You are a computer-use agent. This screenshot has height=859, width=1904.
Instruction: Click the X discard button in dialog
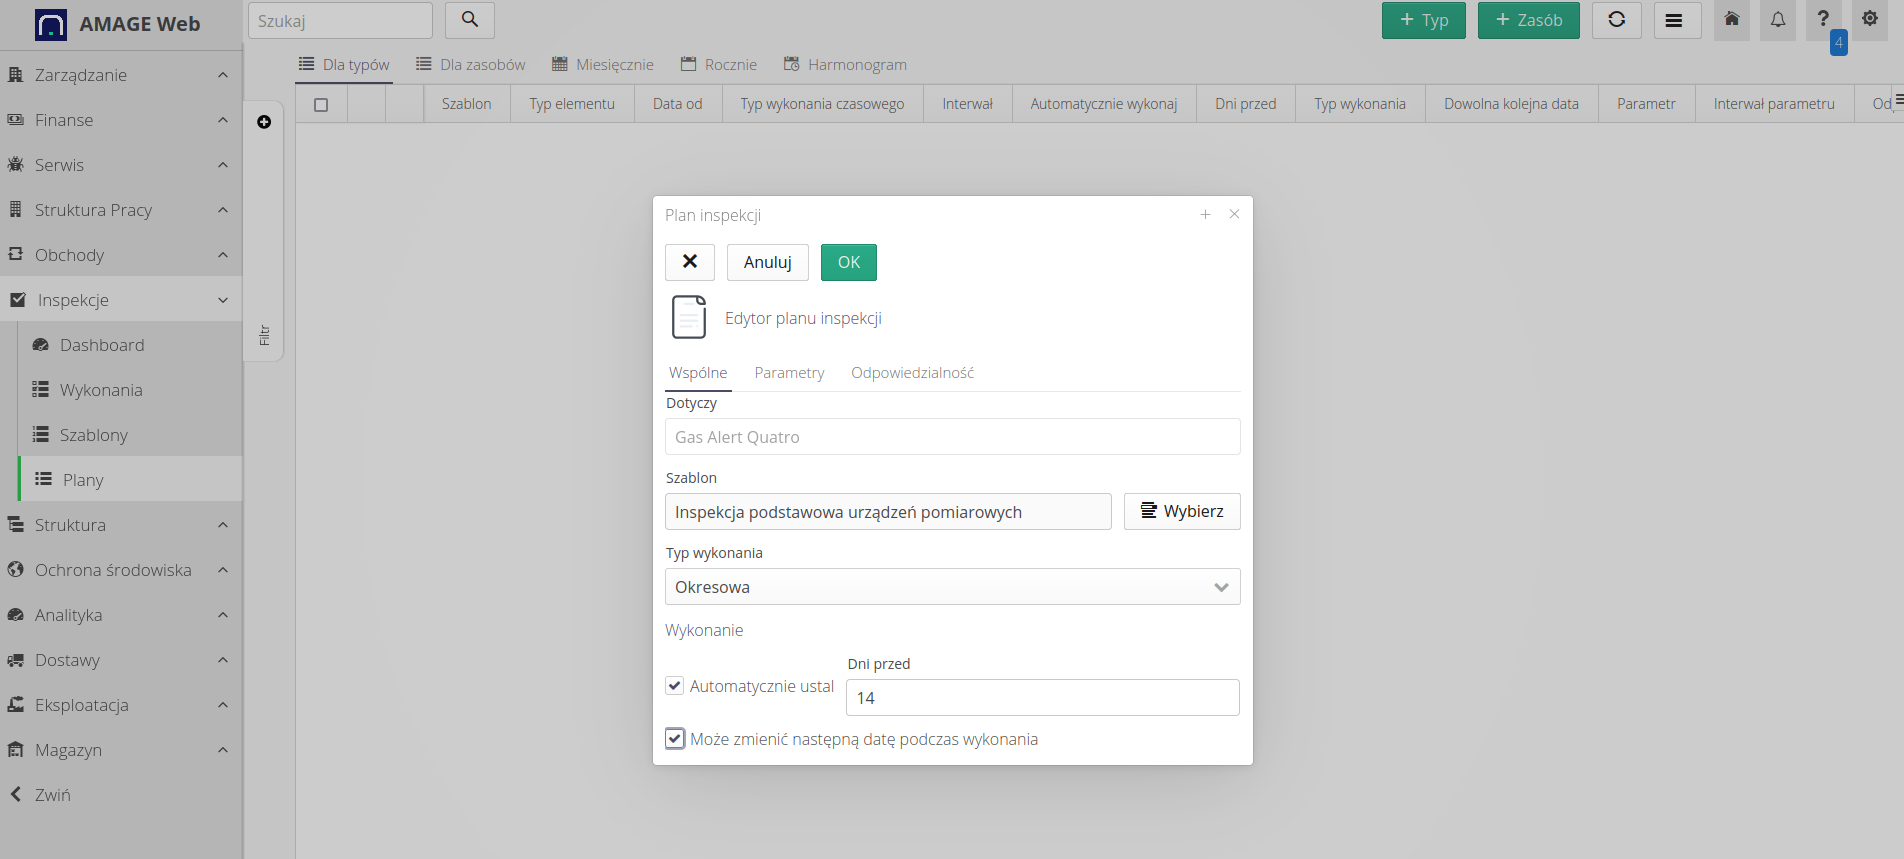(x=689, y=262)
